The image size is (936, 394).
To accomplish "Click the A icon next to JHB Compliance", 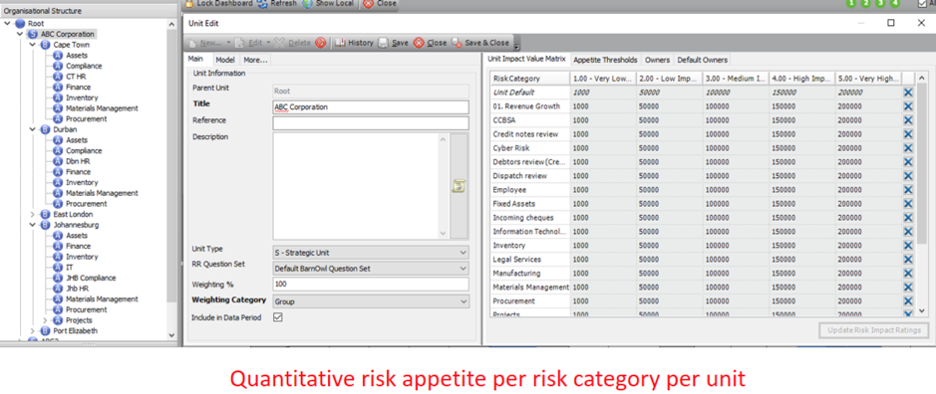I will pos(58,278).
